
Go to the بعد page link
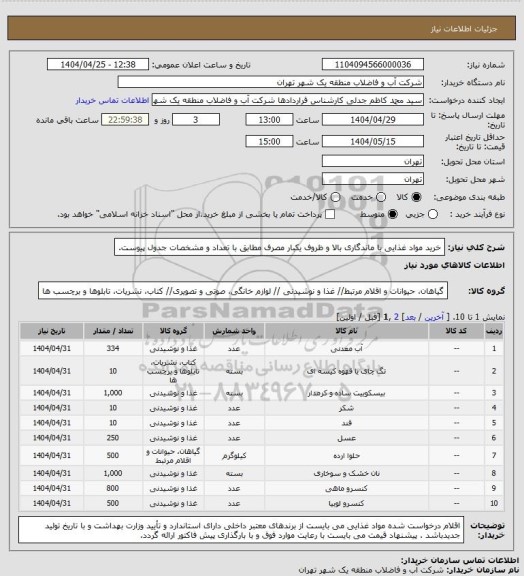click(410, 317)
